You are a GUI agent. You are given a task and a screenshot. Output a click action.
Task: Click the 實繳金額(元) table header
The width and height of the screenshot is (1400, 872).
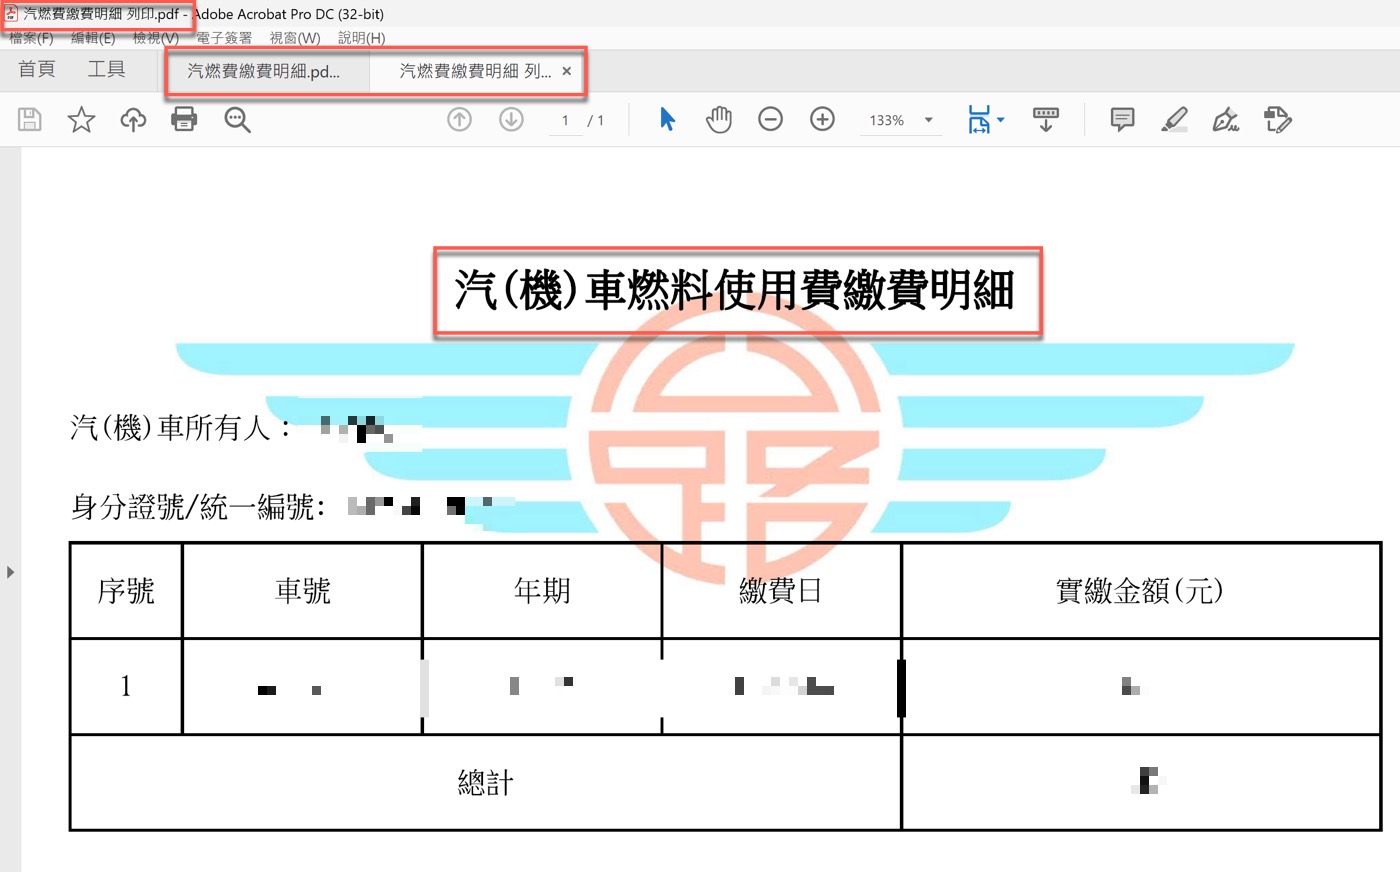tap(1140, 591)
